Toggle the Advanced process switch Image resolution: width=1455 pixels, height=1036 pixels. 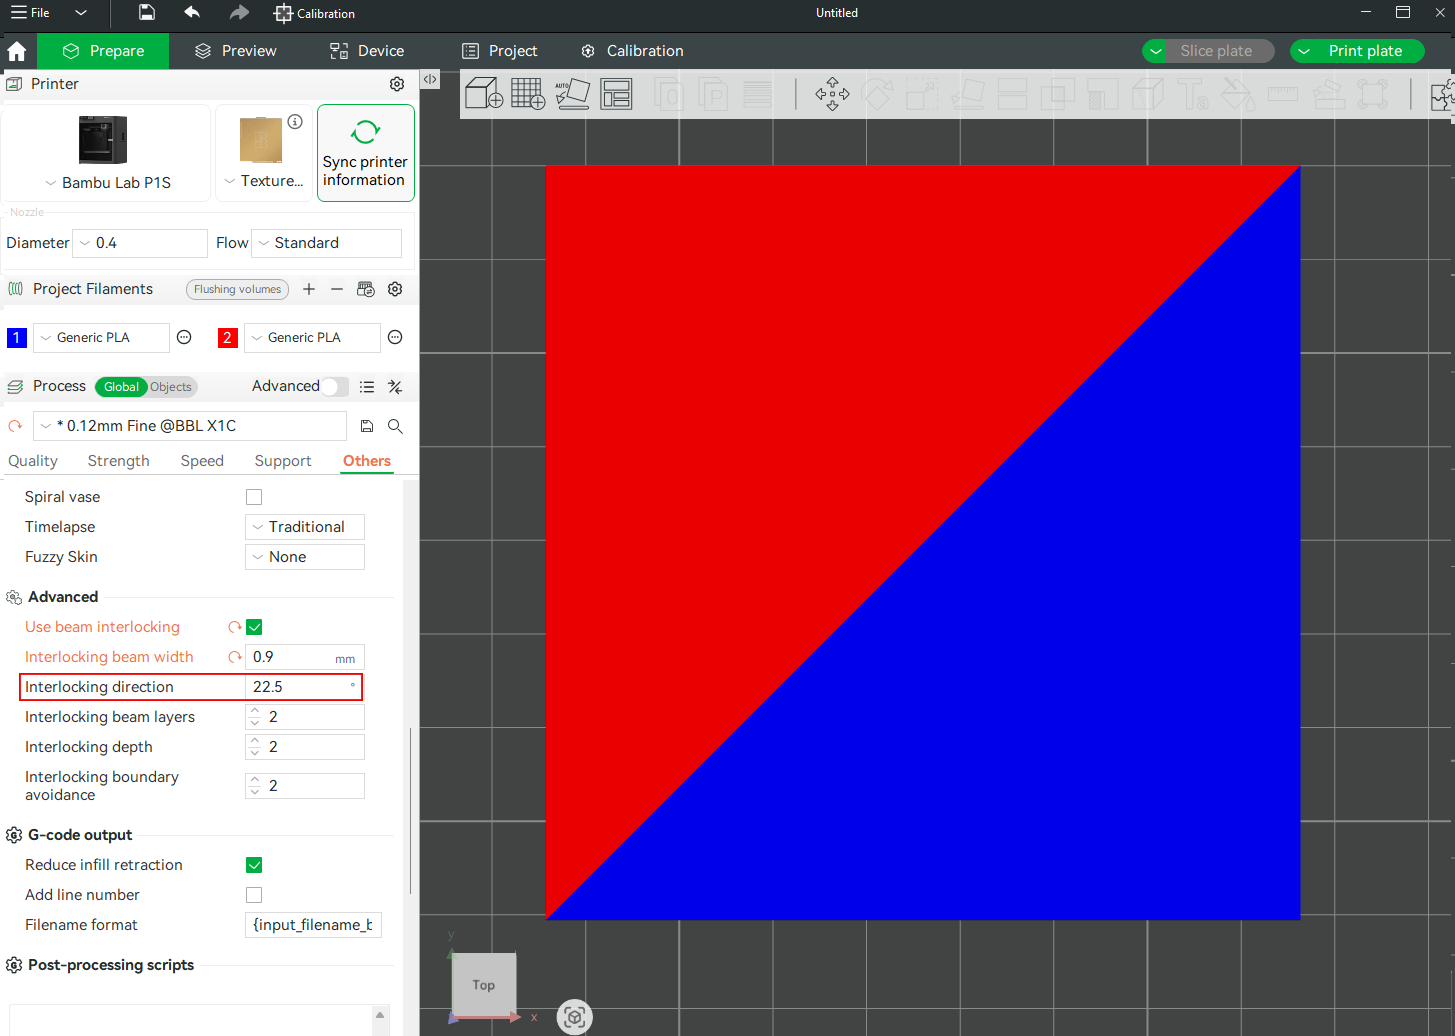[x=335, y=387]
